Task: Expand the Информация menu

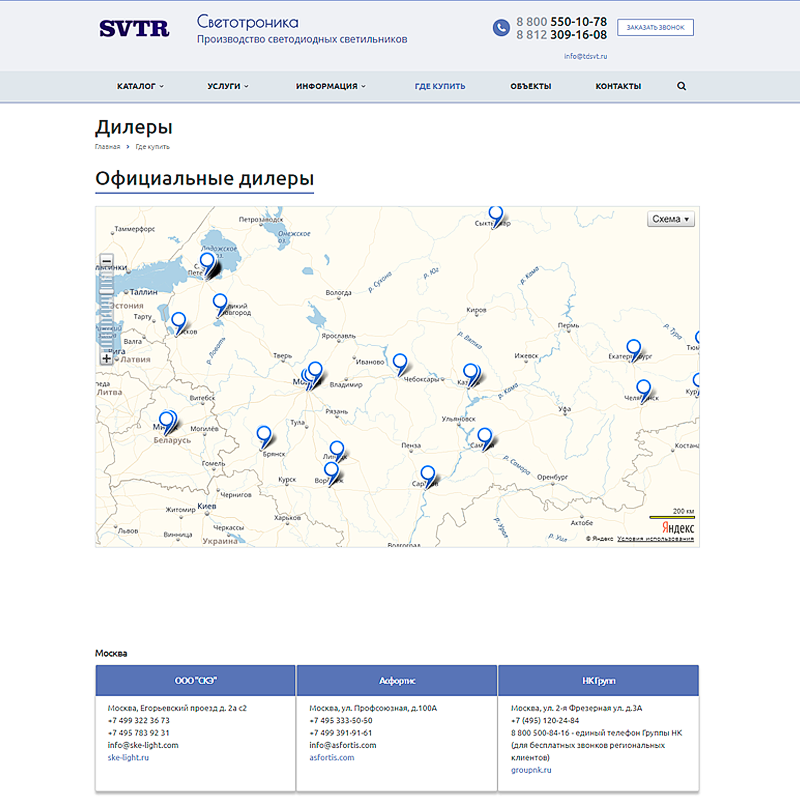Action: pyautogui.click(x=331, y=86)
